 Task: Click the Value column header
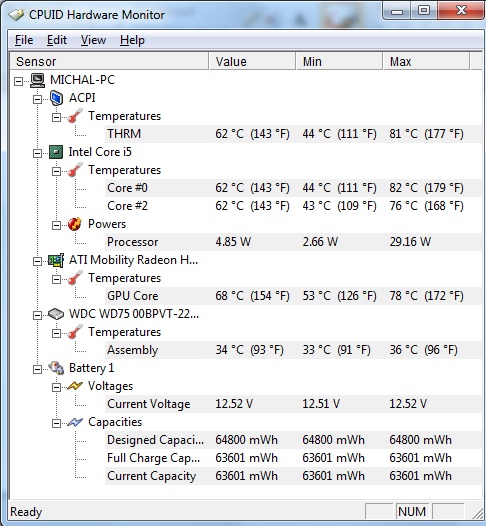(x=252, y=61)
